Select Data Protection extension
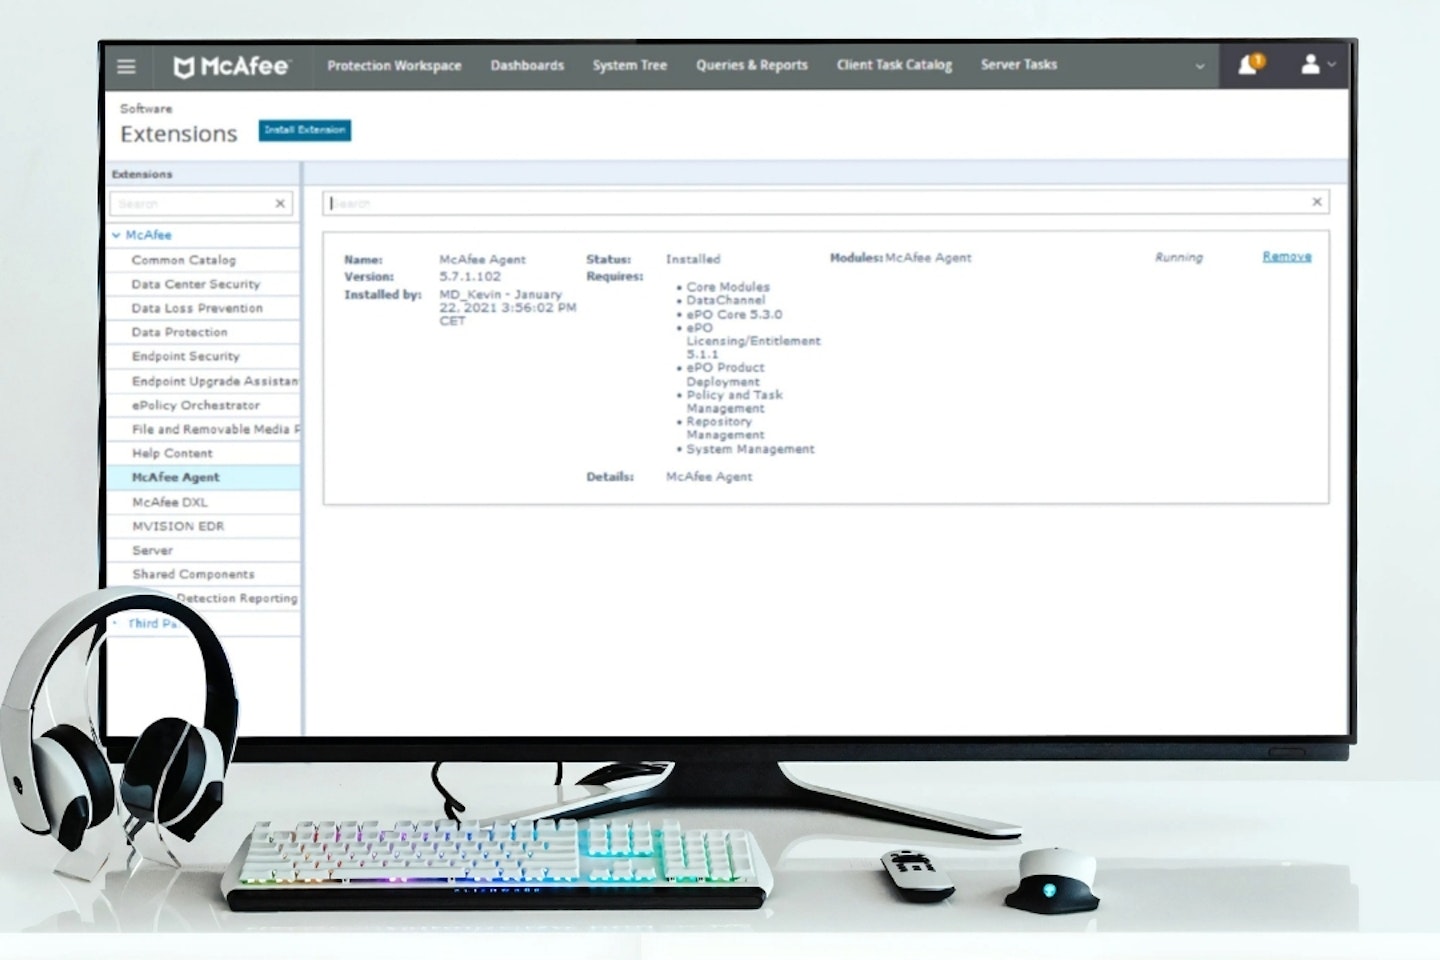Viewport: 1440px width, 960px height. (179, 332)
